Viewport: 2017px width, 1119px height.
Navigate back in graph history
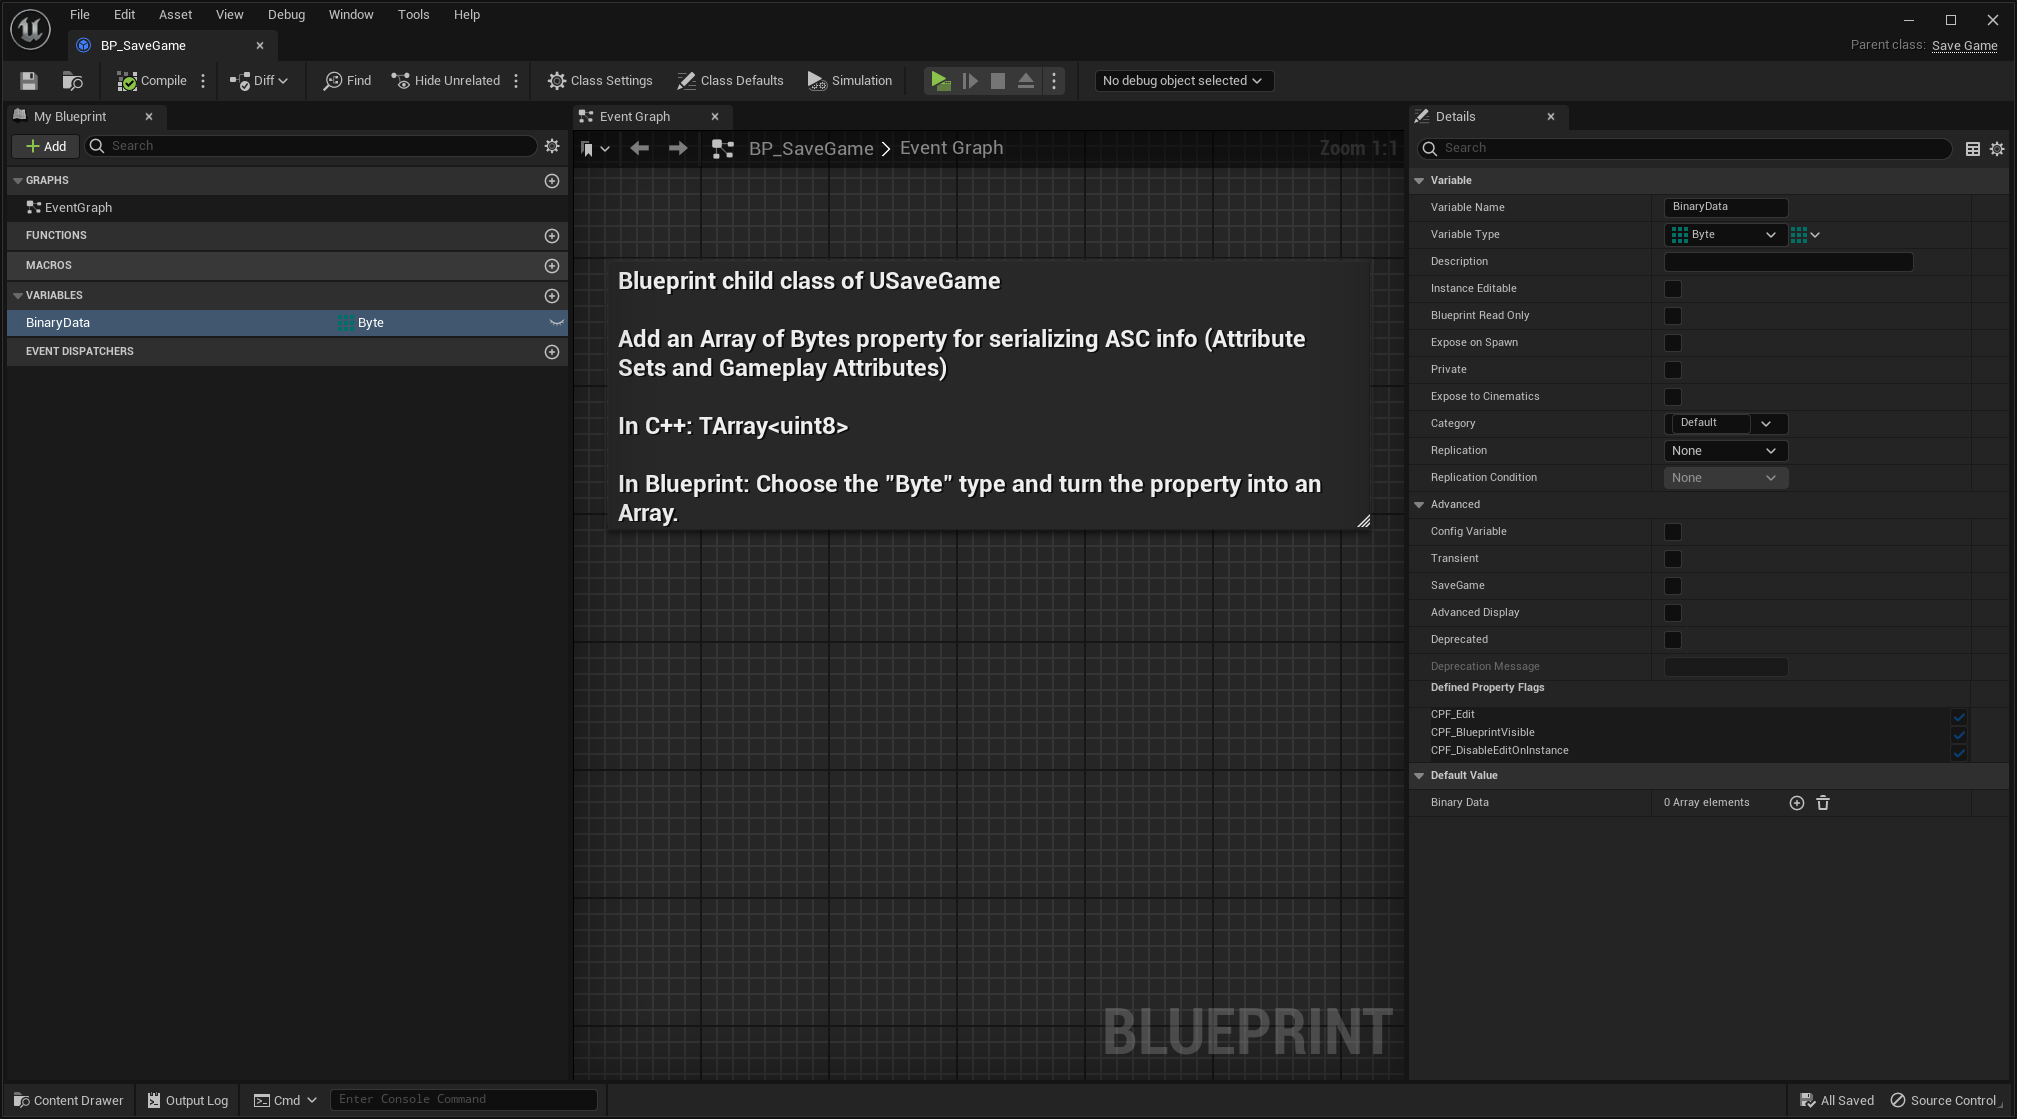(639, 149)
